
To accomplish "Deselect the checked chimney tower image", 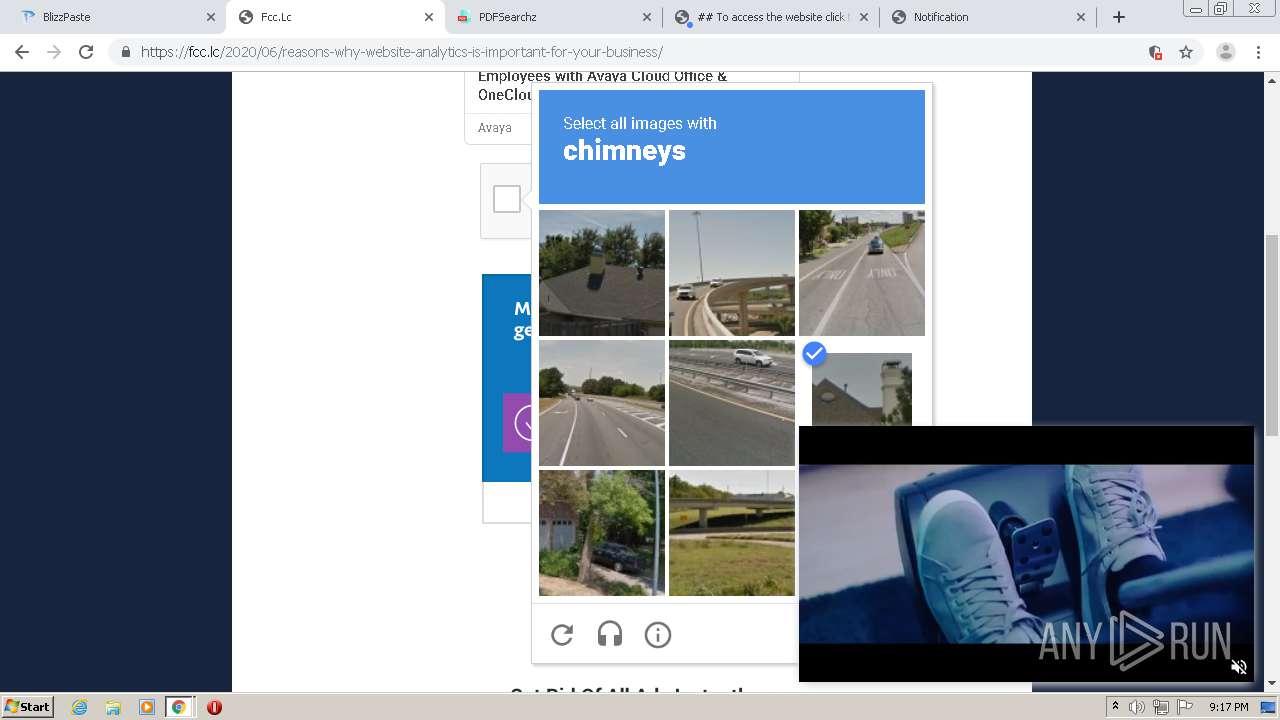I will [x=861, y=390].
